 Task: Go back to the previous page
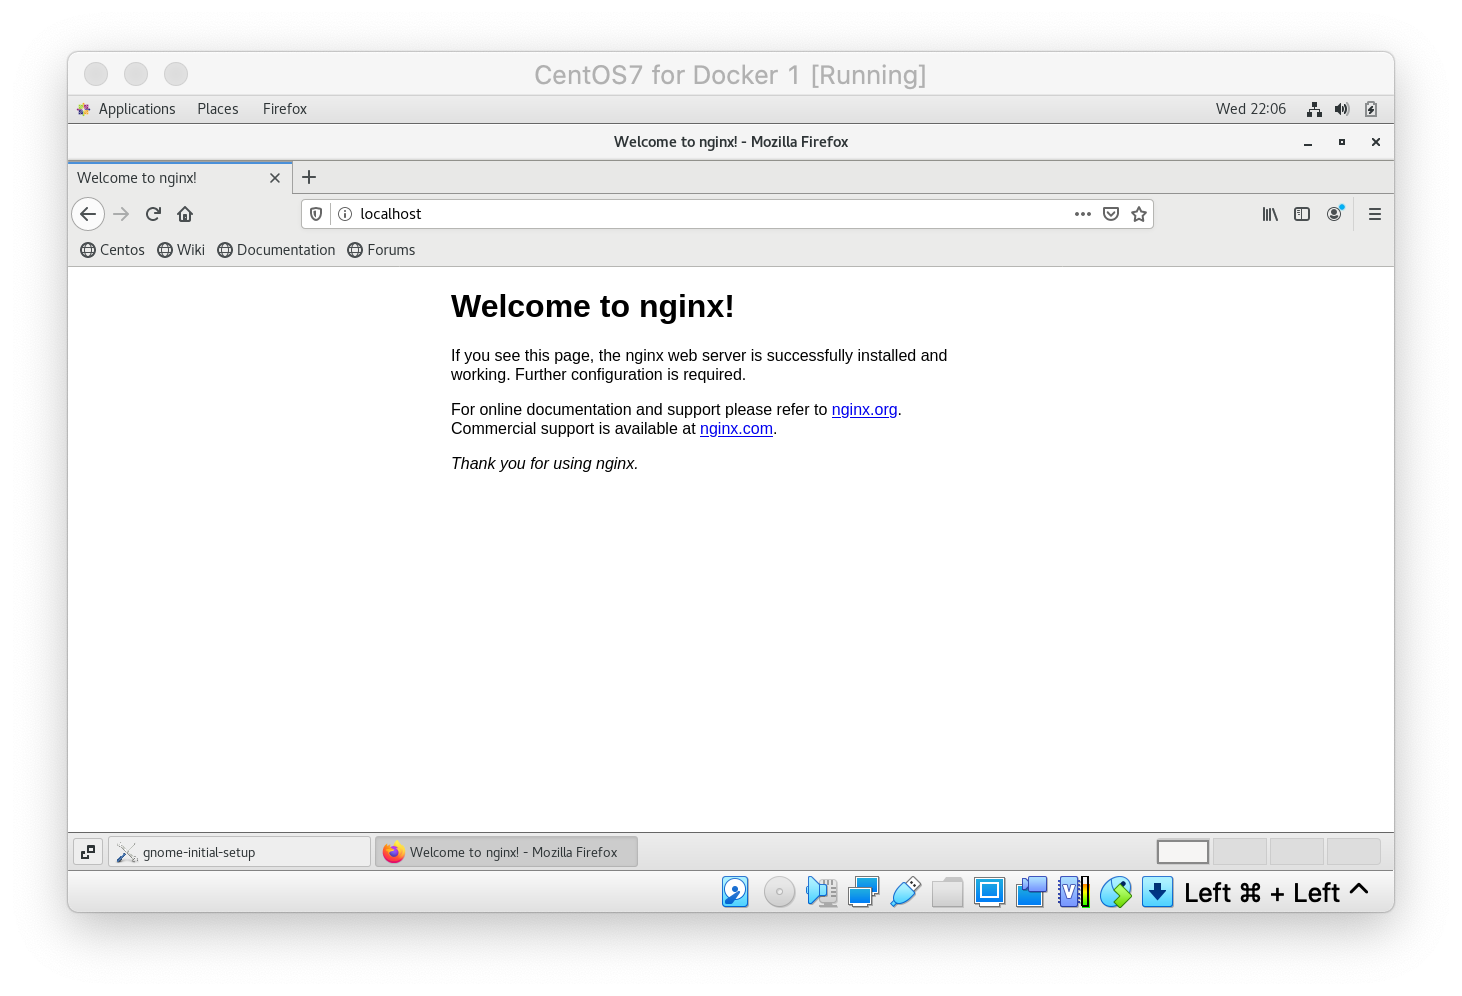tap(88, 214)
